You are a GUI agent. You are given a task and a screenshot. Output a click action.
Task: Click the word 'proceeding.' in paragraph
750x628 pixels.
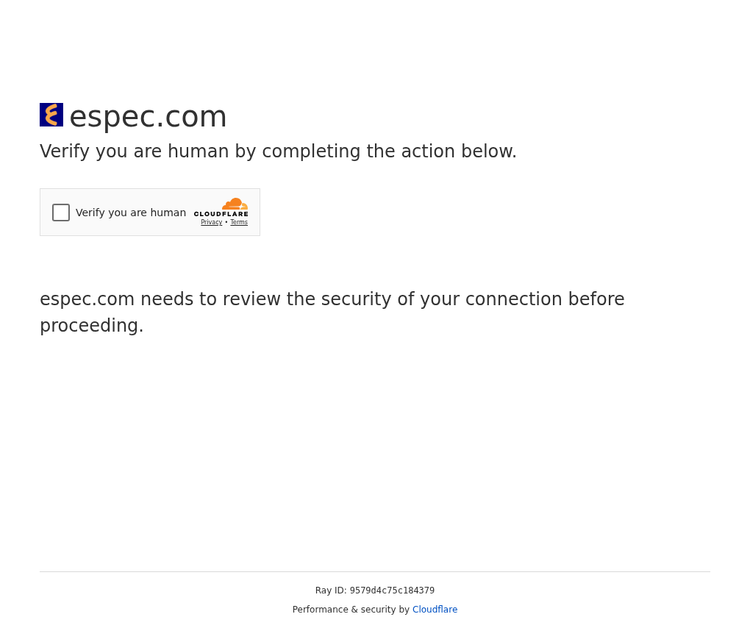pyautogui.click(x=91, y=326)
